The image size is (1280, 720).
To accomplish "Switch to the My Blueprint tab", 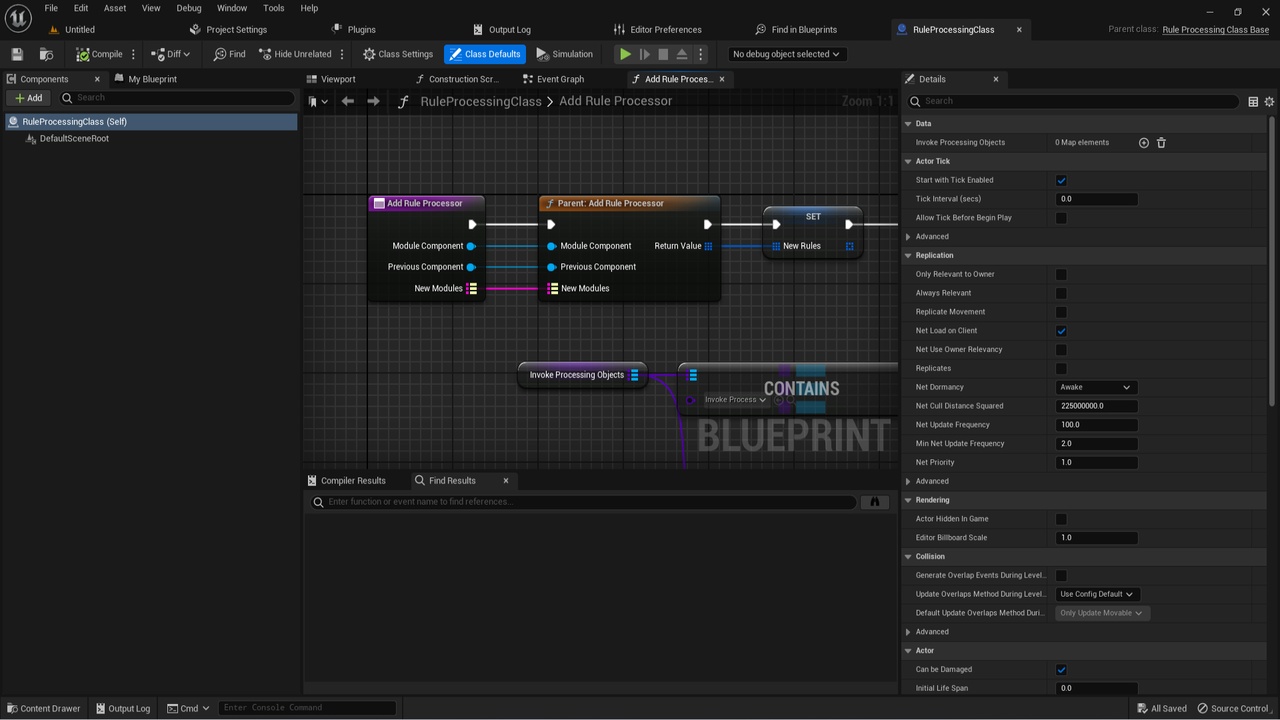I will click(152, 79).
